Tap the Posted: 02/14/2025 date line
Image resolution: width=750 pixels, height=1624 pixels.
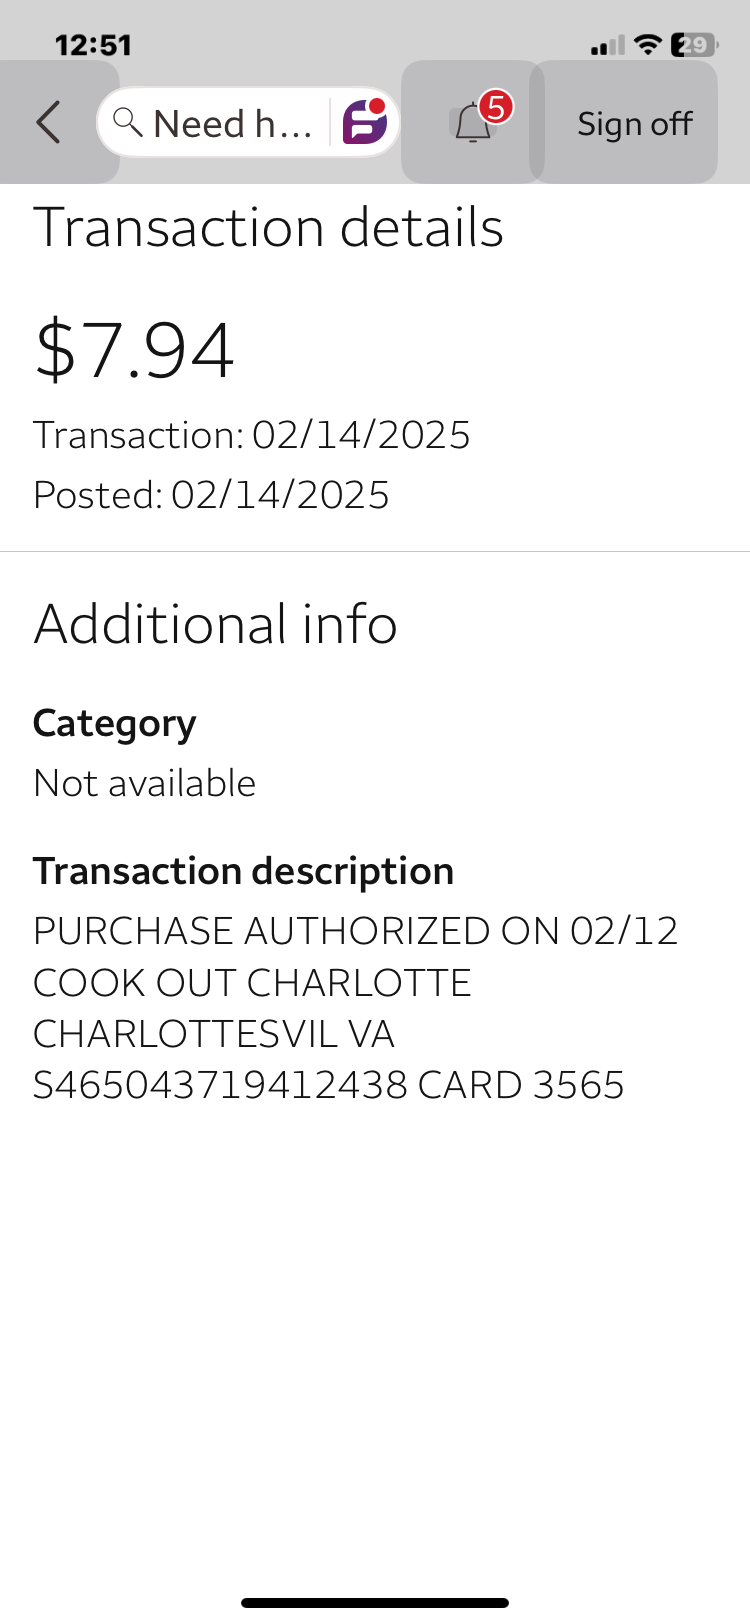tap(211, 495)
